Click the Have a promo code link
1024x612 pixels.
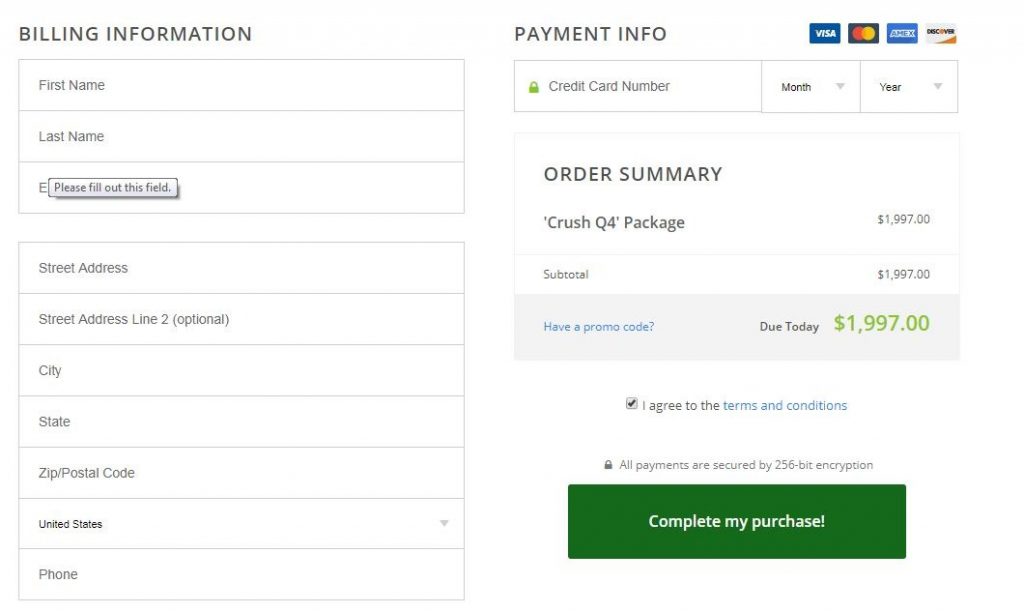[x=599, y=327]
